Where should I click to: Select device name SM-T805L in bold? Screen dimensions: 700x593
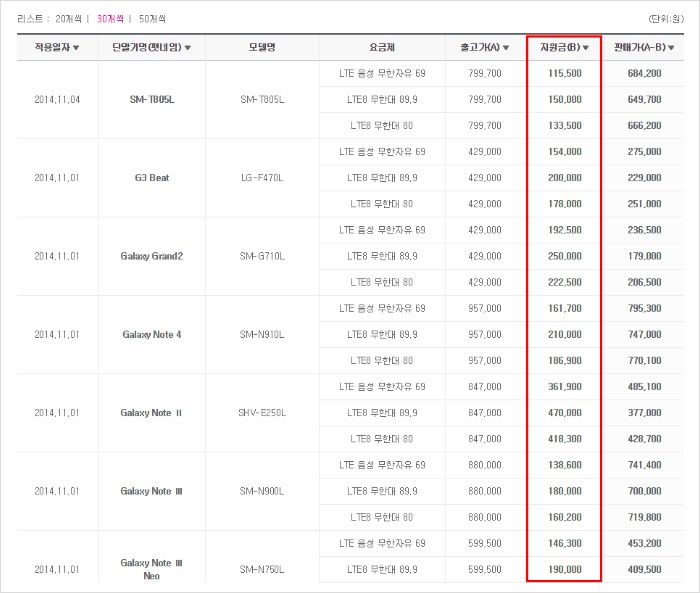152,100
